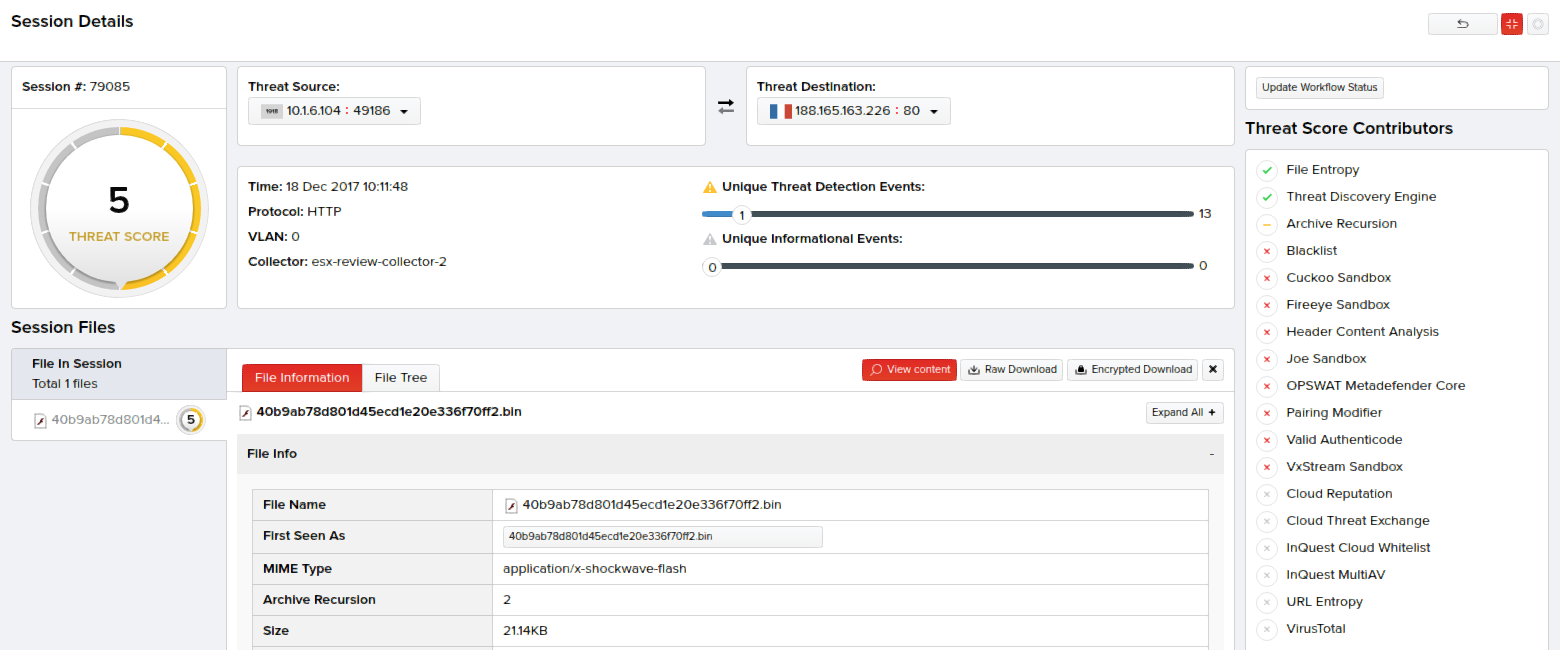Image resolution: width=1560 pixels, height=650 pixels.
Task: Adjust Unique Informational Events slider handle
Action: coord(711,266)
